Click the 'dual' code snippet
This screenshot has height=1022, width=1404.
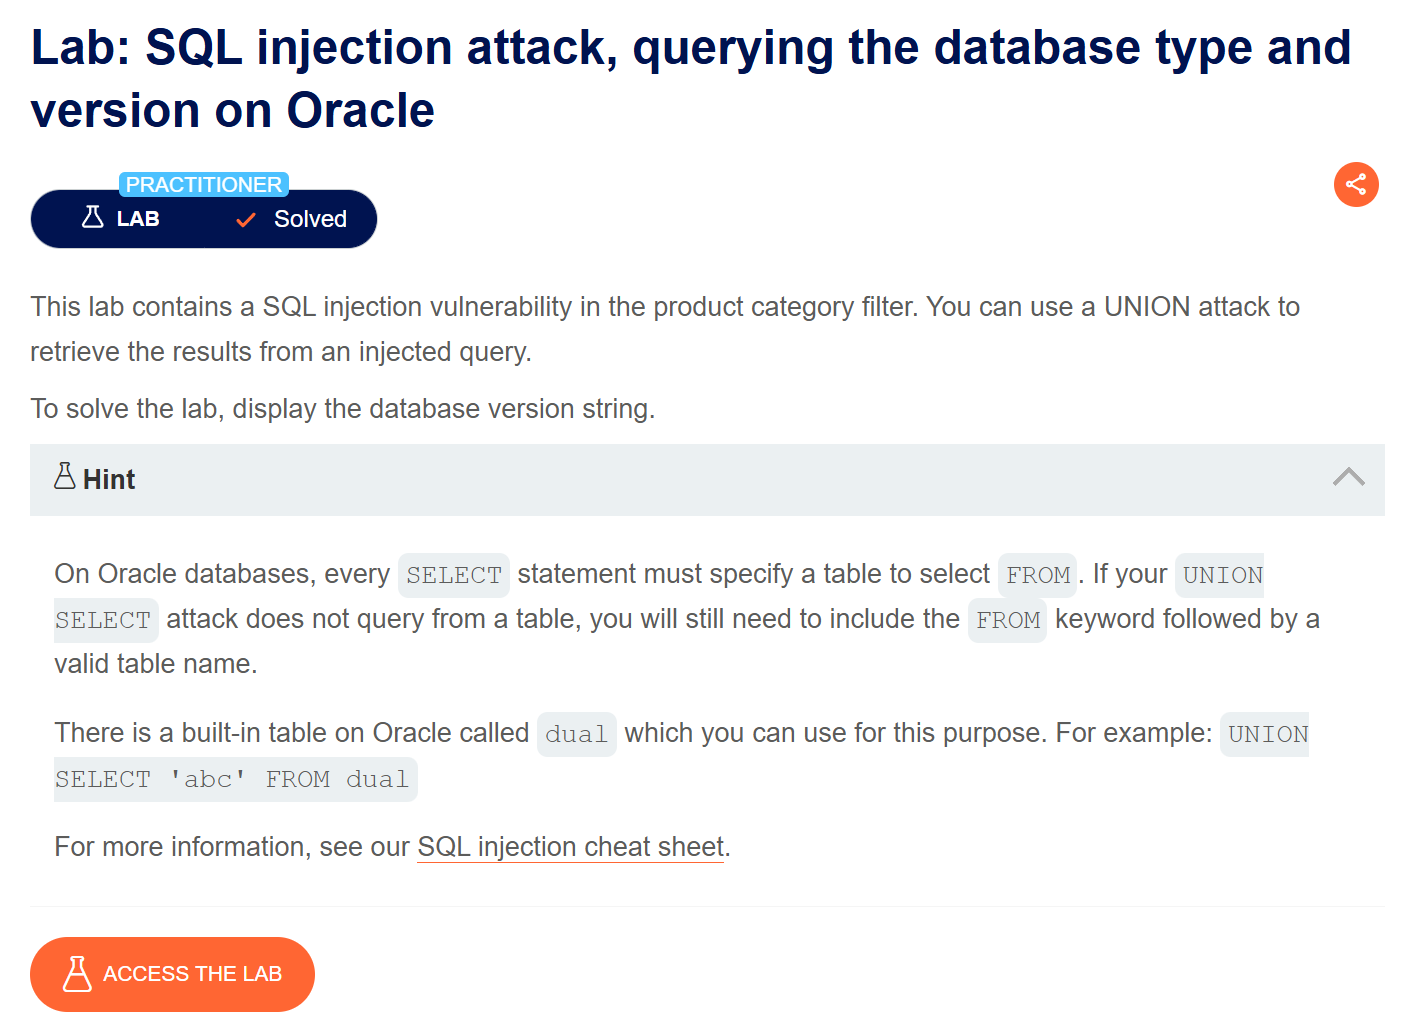coord(576,734)
